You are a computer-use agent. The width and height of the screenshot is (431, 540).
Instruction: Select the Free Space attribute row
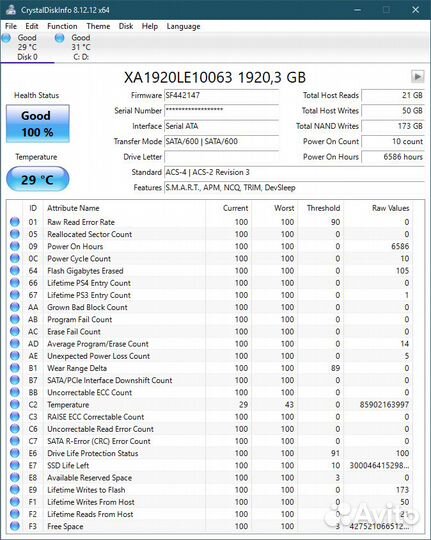[210, 526]
